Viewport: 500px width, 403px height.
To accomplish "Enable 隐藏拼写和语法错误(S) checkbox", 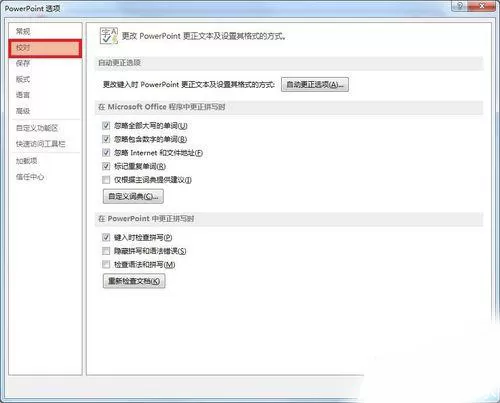I will coord(106,251).
